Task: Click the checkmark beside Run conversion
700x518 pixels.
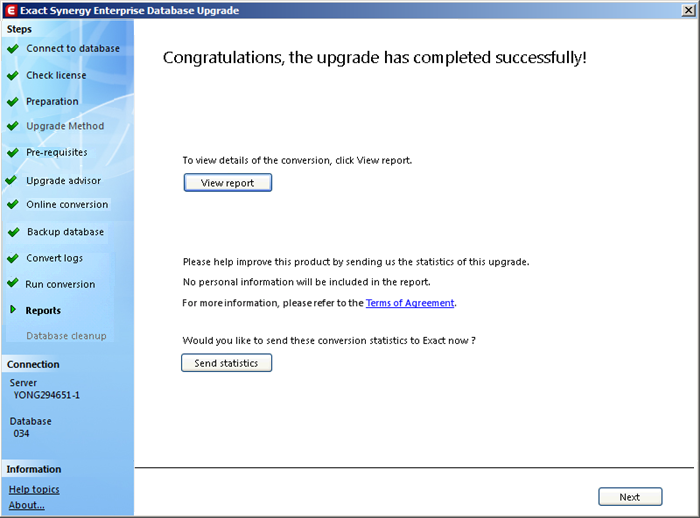Action: tap(13, 283)
